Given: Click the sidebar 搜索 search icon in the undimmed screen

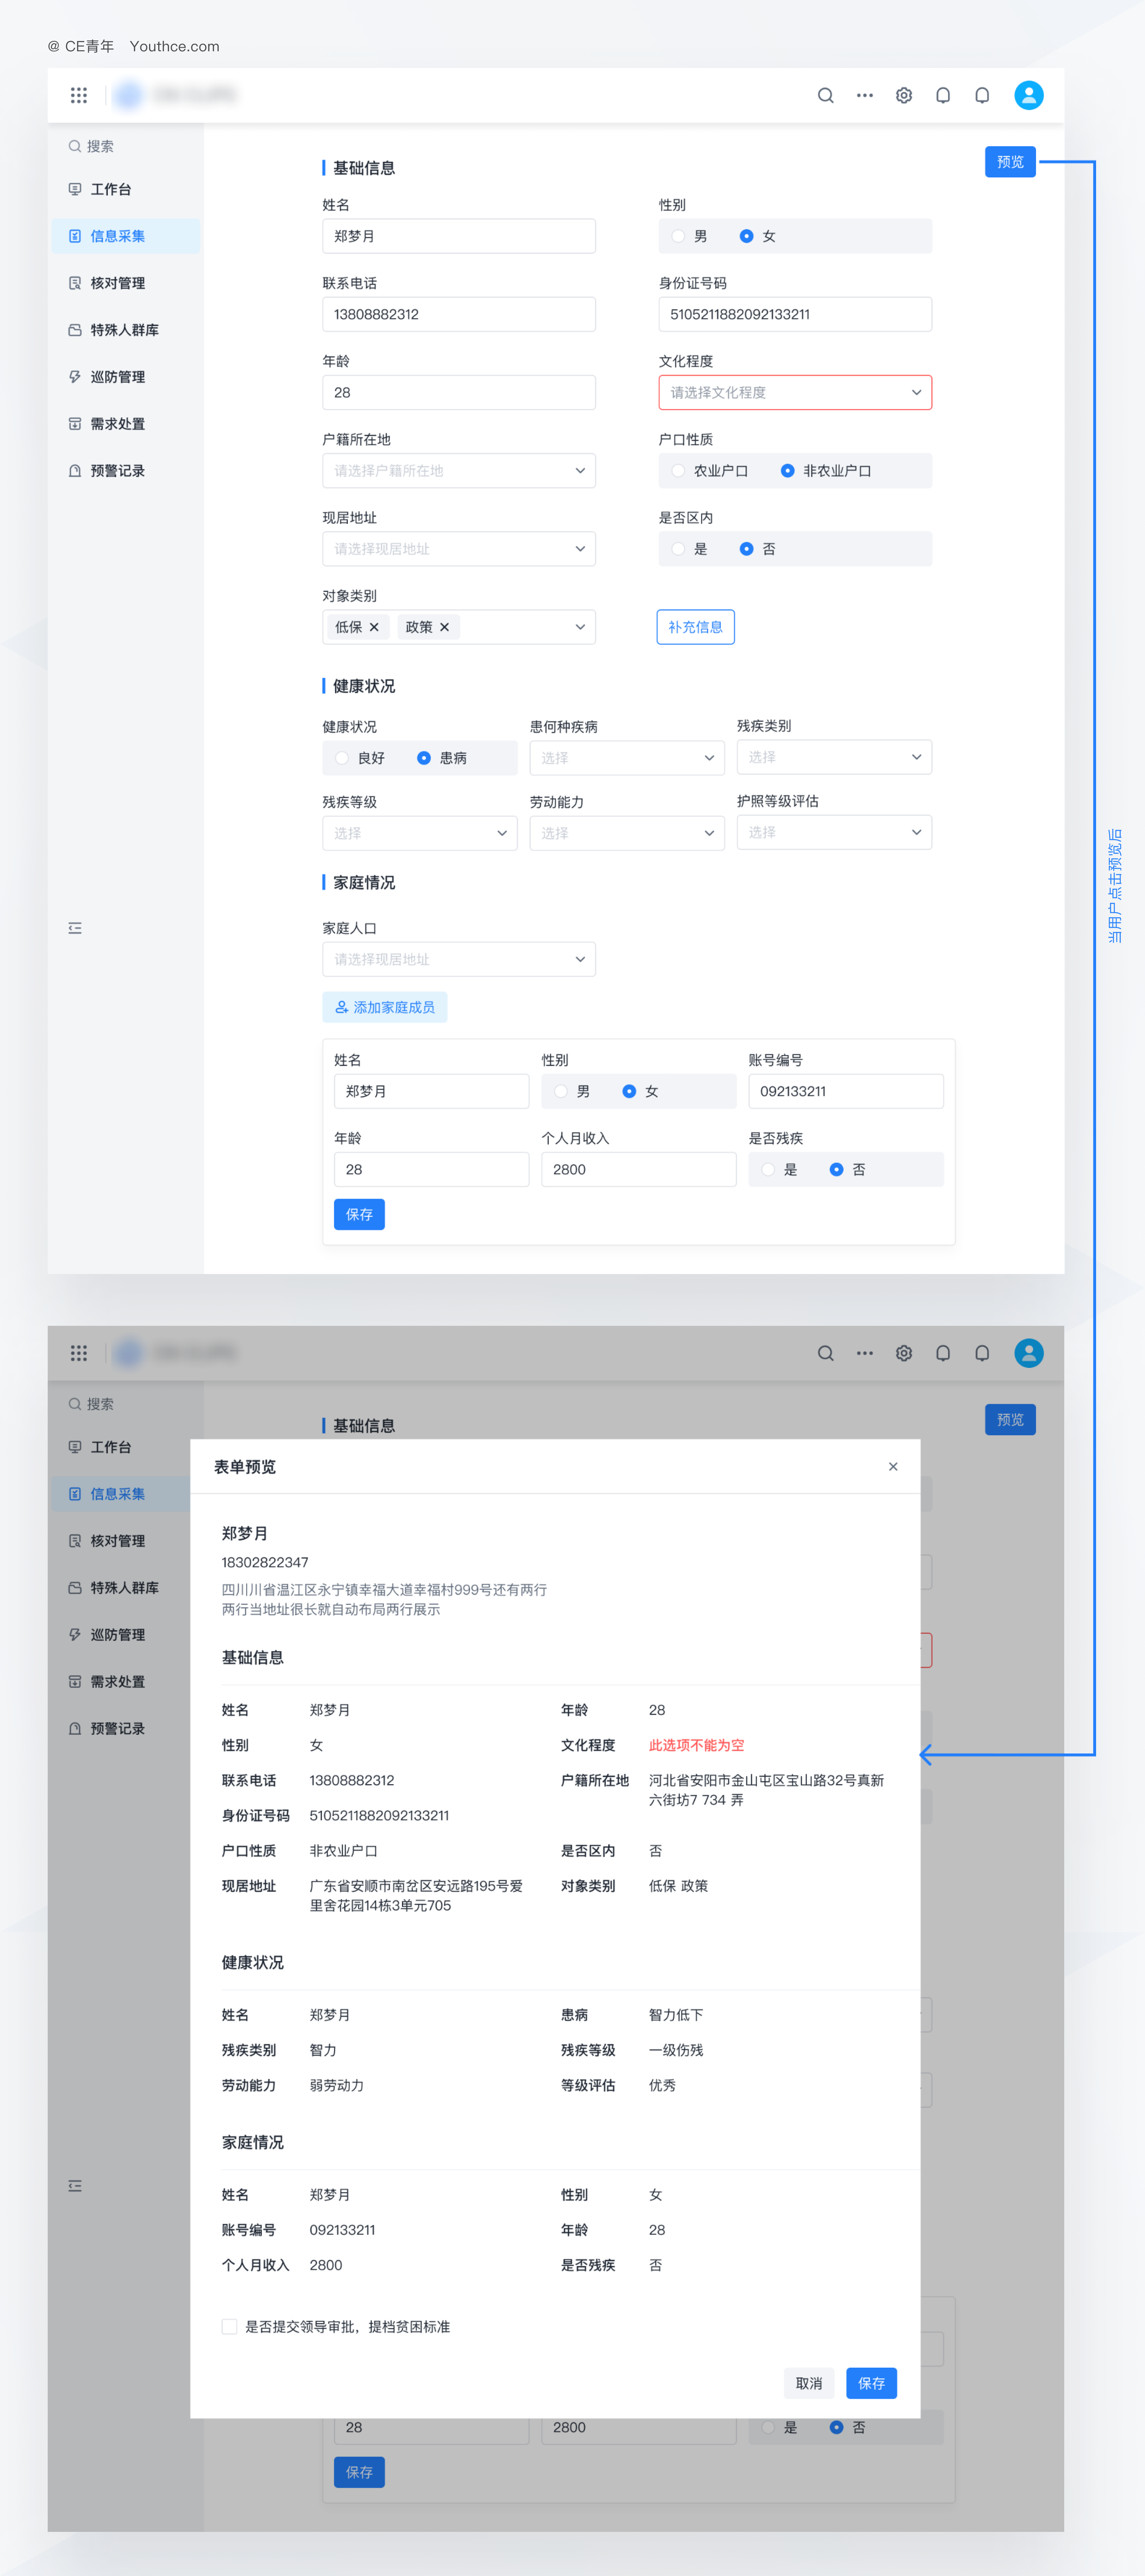Looking at the screenshot, I should 75,146.
